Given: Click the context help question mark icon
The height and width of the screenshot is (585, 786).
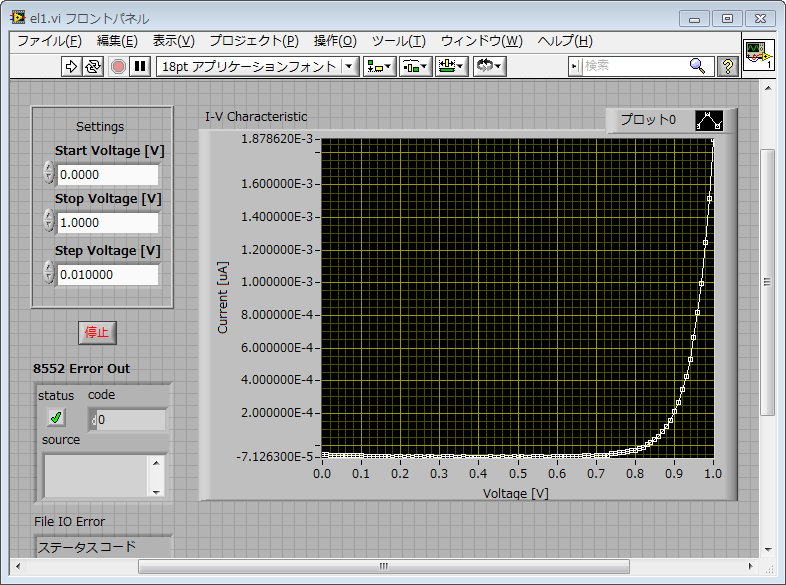Looking at the screenshot, I should (728, 66).
